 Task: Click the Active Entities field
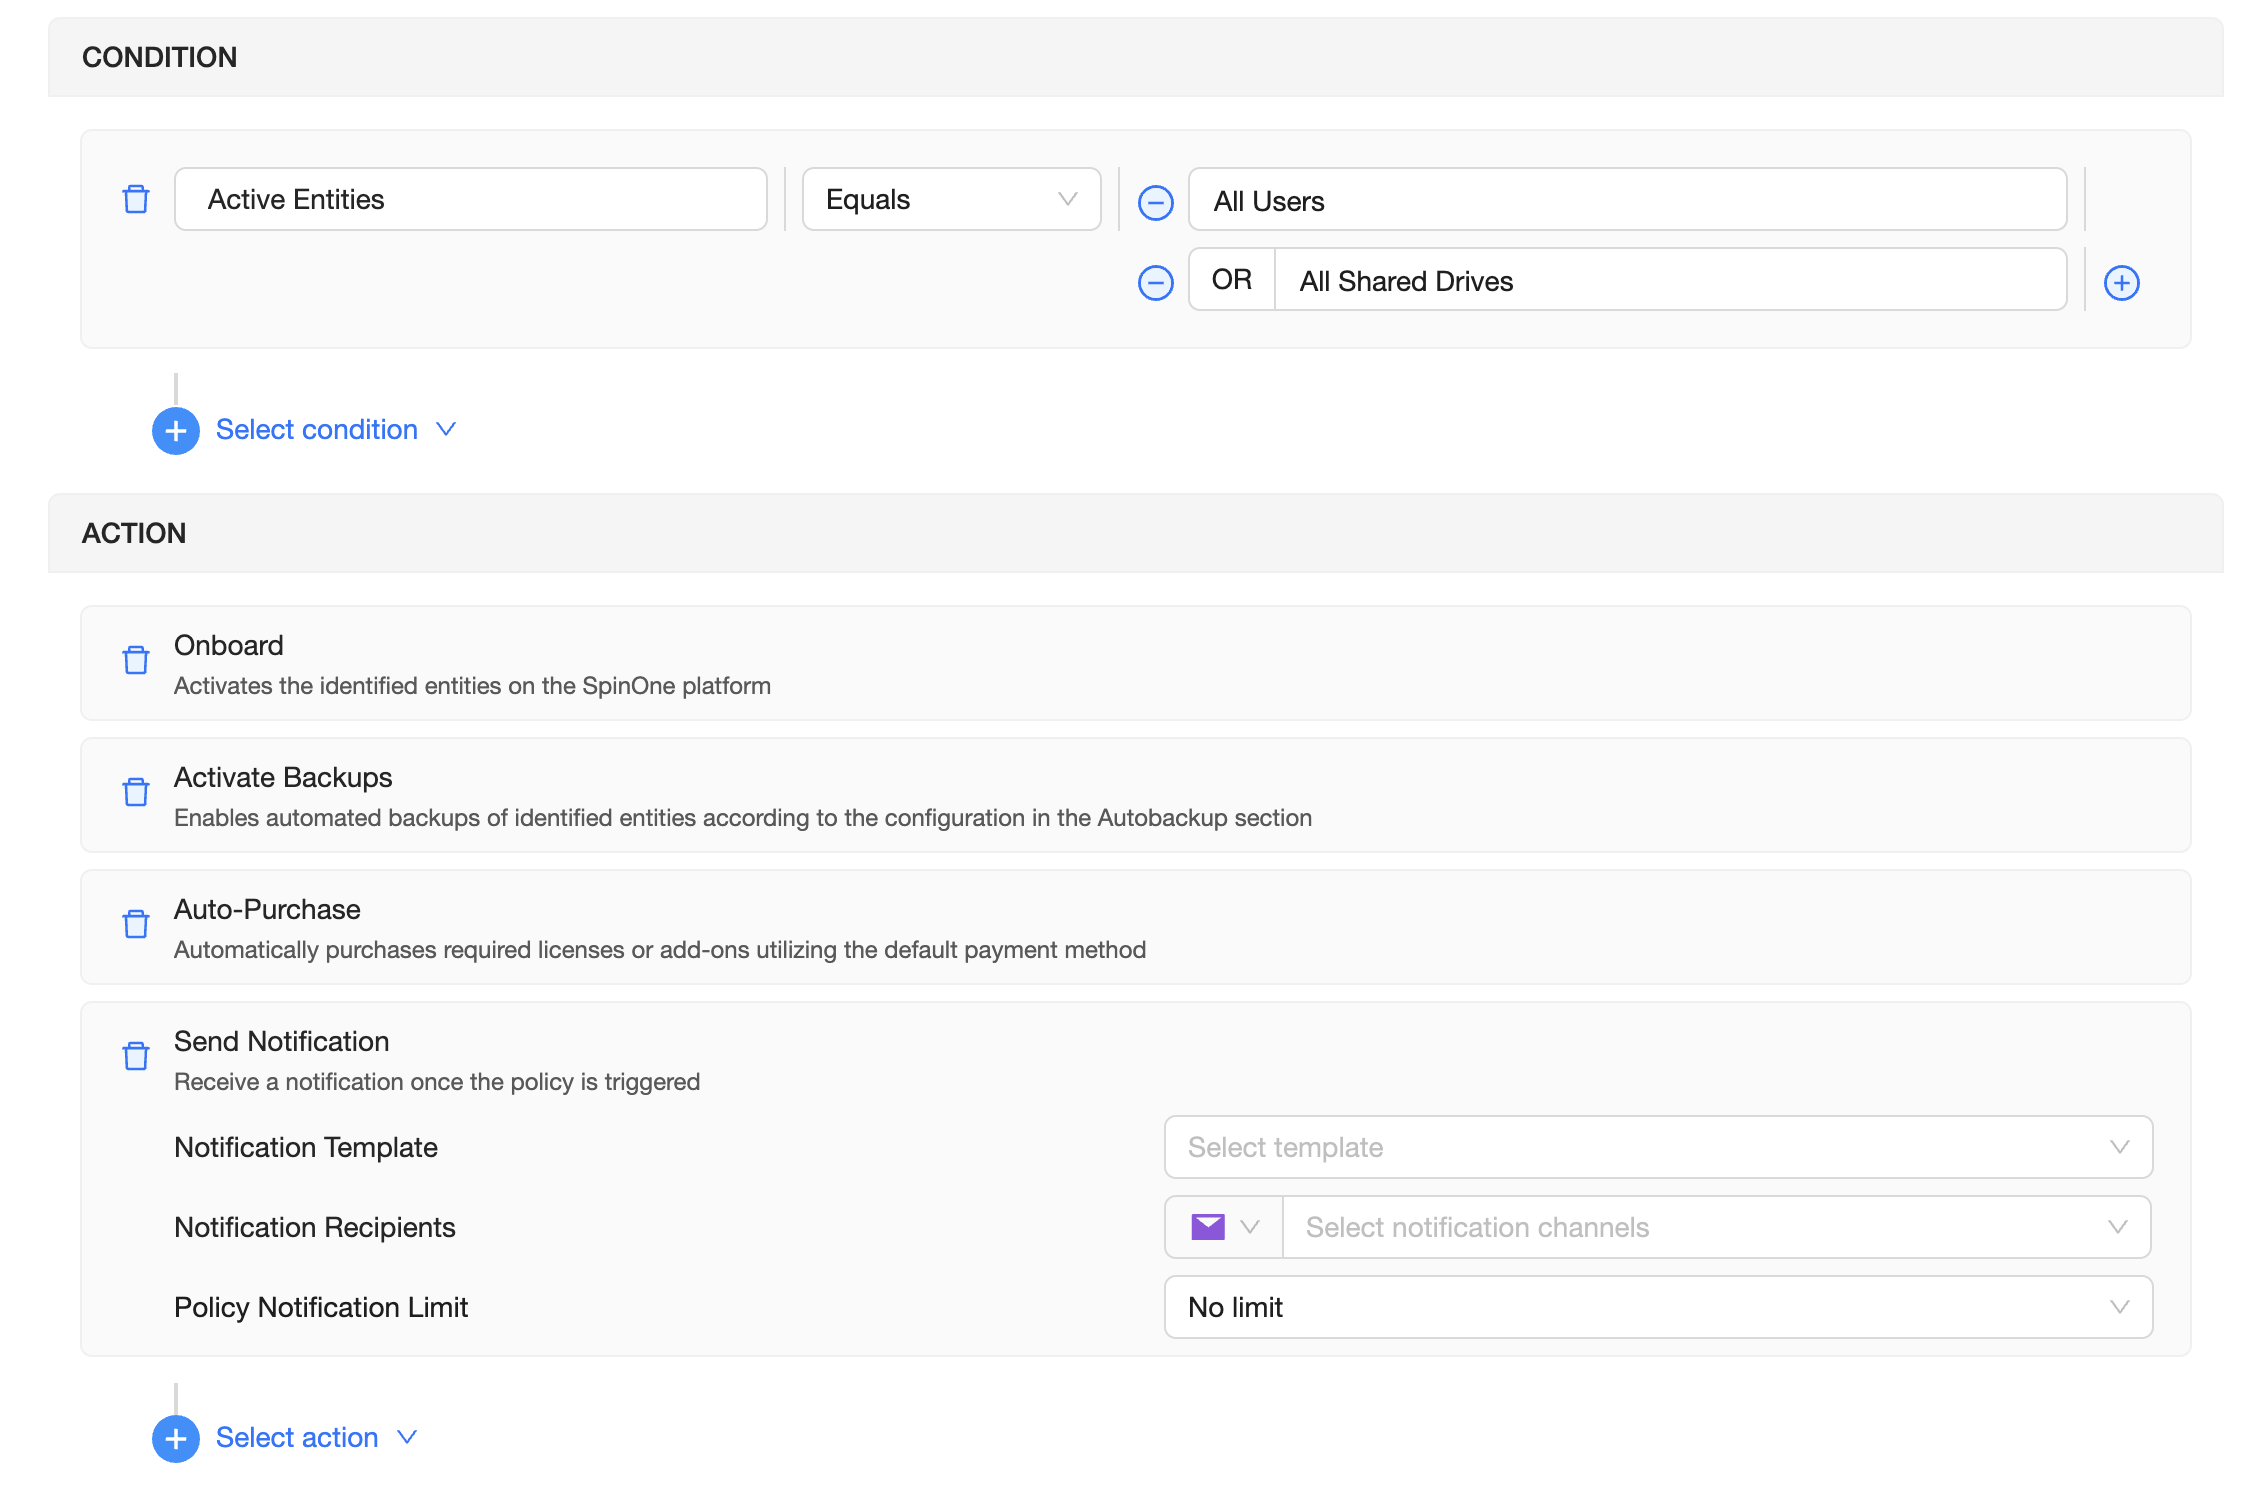pyautogui.click(x=470, y=199)
